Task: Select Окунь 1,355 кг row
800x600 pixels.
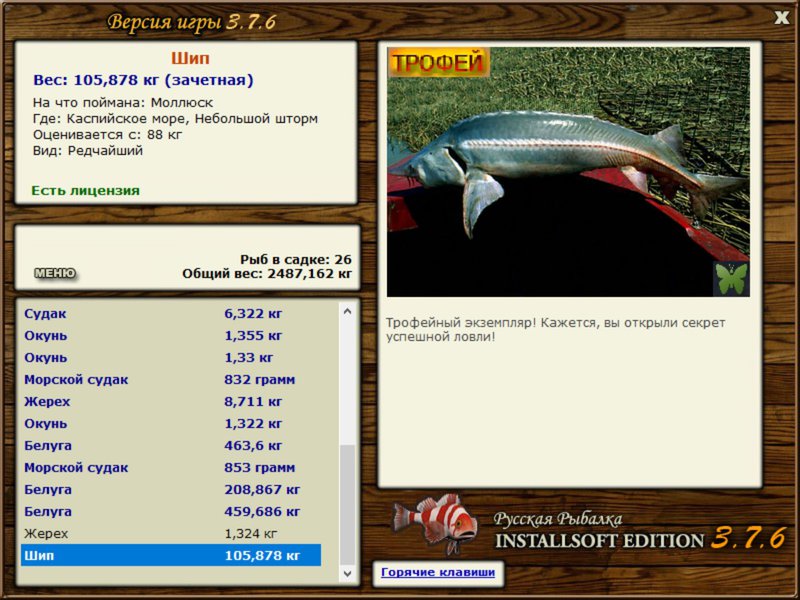Action: pos(171,335)
